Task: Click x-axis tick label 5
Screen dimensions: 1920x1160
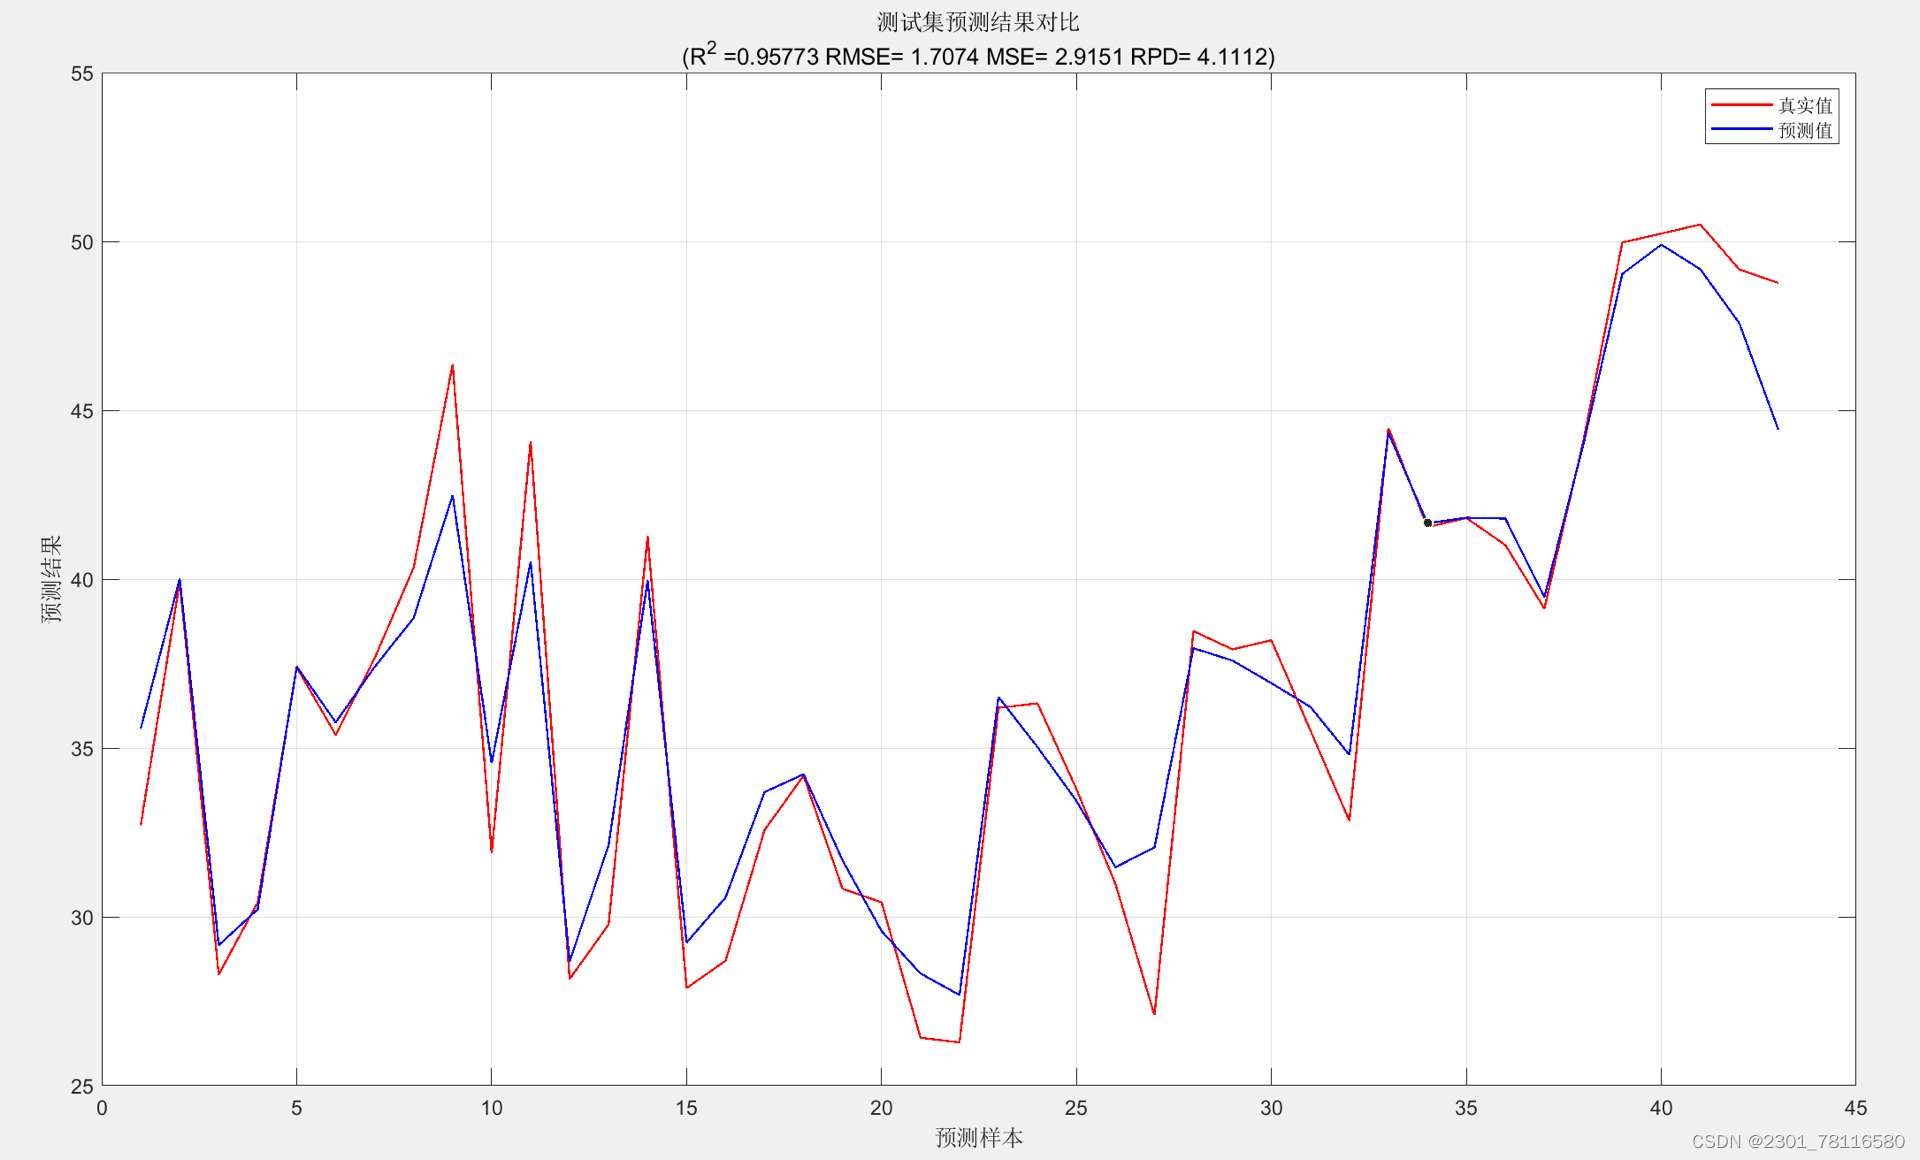Action: [296, 1108]
